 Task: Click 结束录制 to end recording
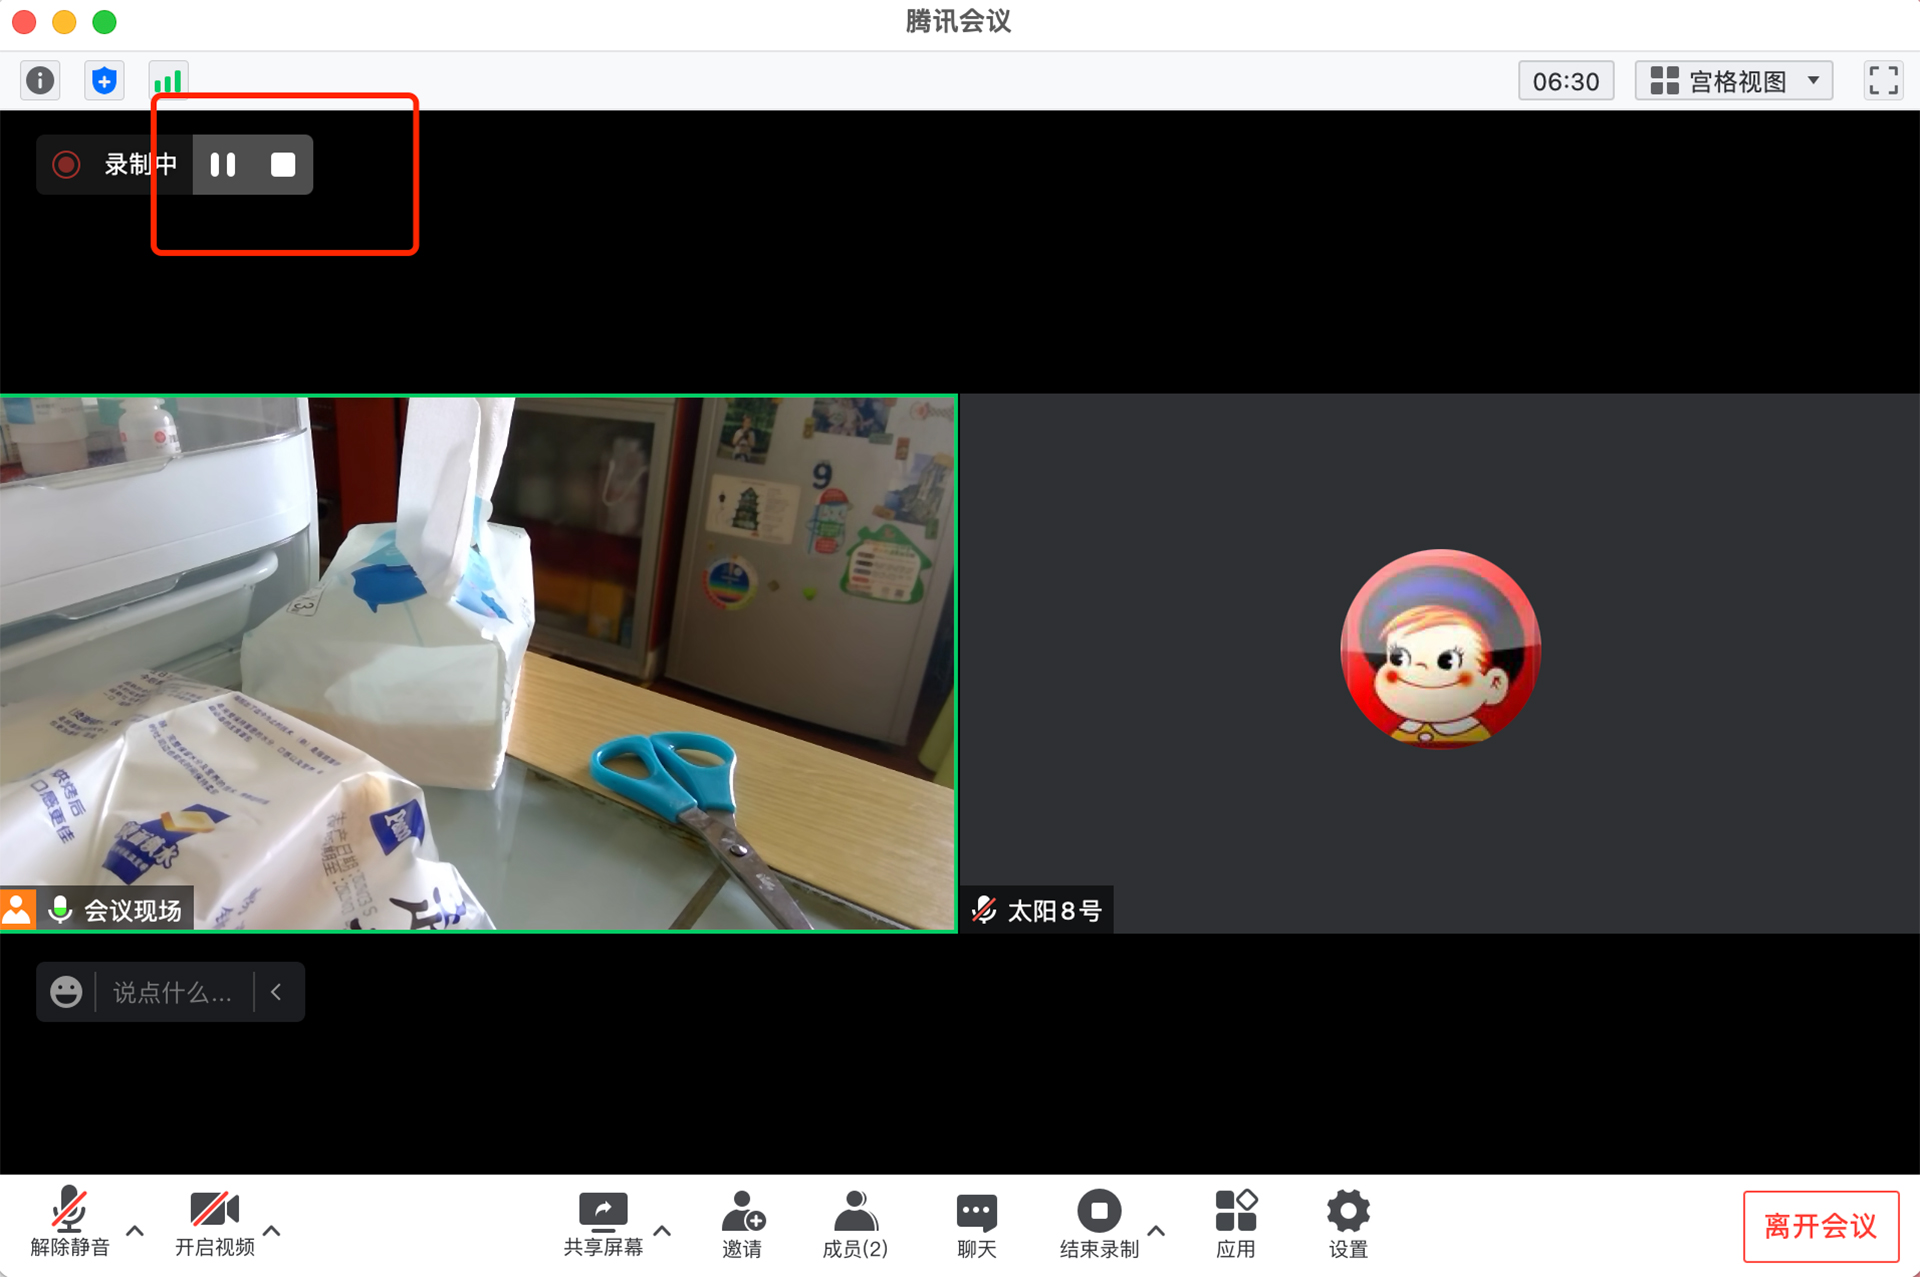click(1098, 1222)
